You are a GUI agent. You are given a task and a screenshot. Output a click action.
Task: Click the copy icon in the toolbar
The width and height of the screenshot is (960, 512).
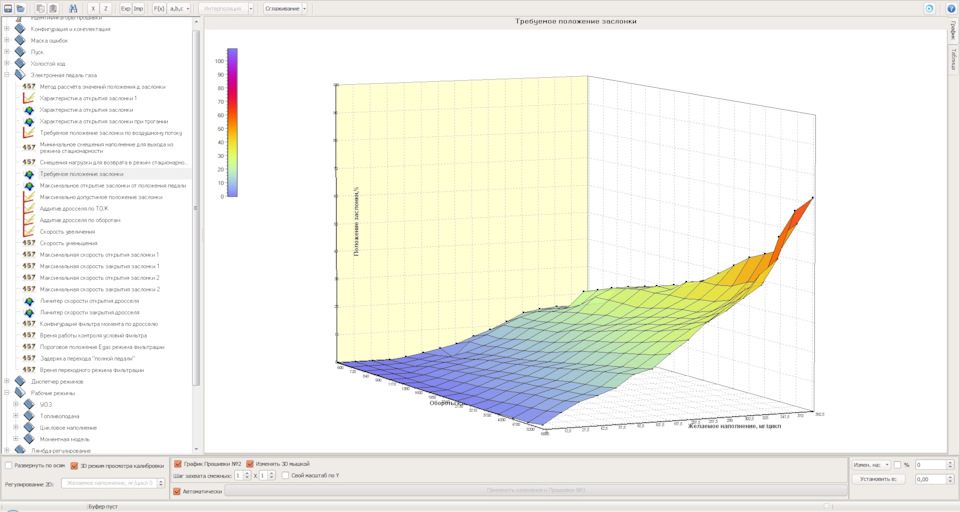(41, 8)
